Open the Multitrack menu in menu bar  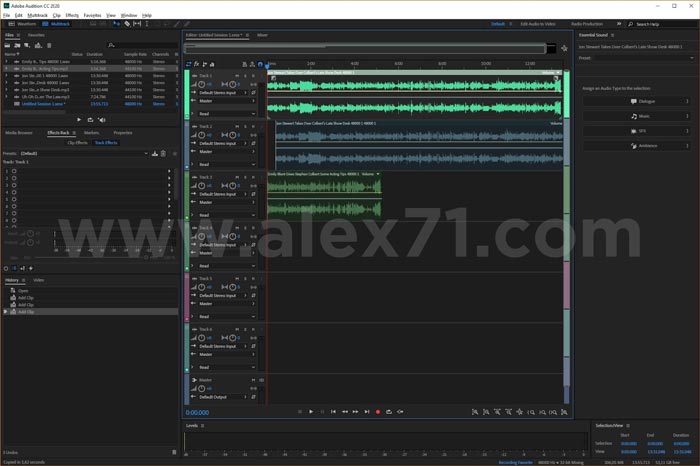(38, 15)
